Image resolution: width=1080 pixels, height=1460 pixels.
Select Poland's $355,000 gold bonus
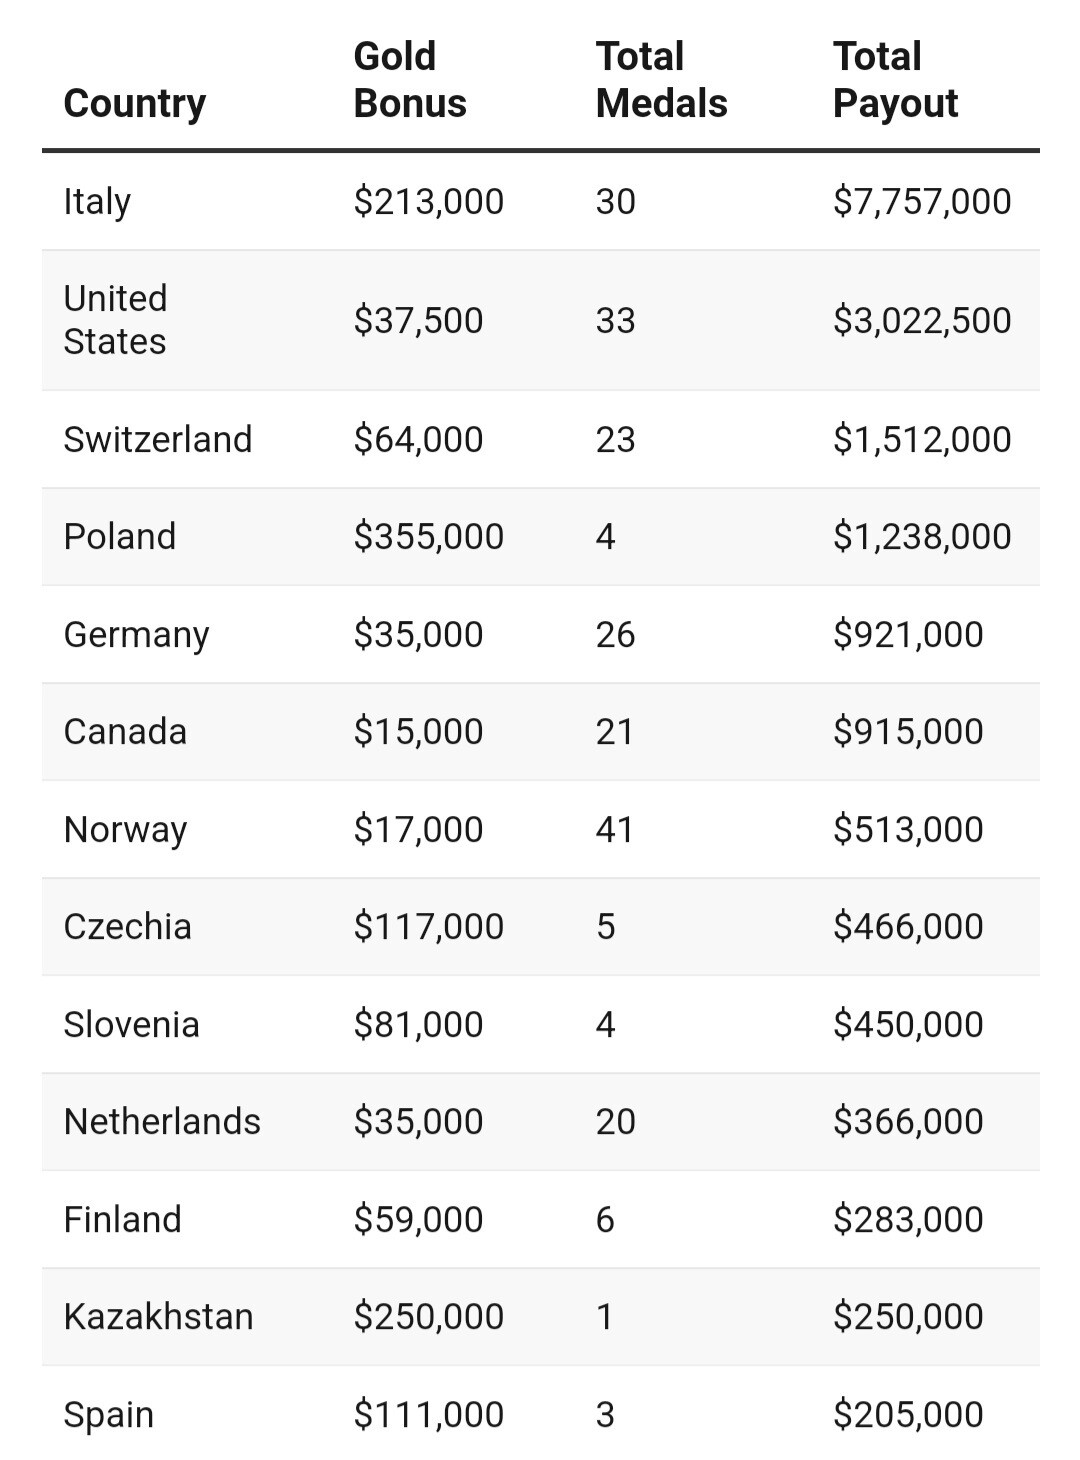point(428,536)
